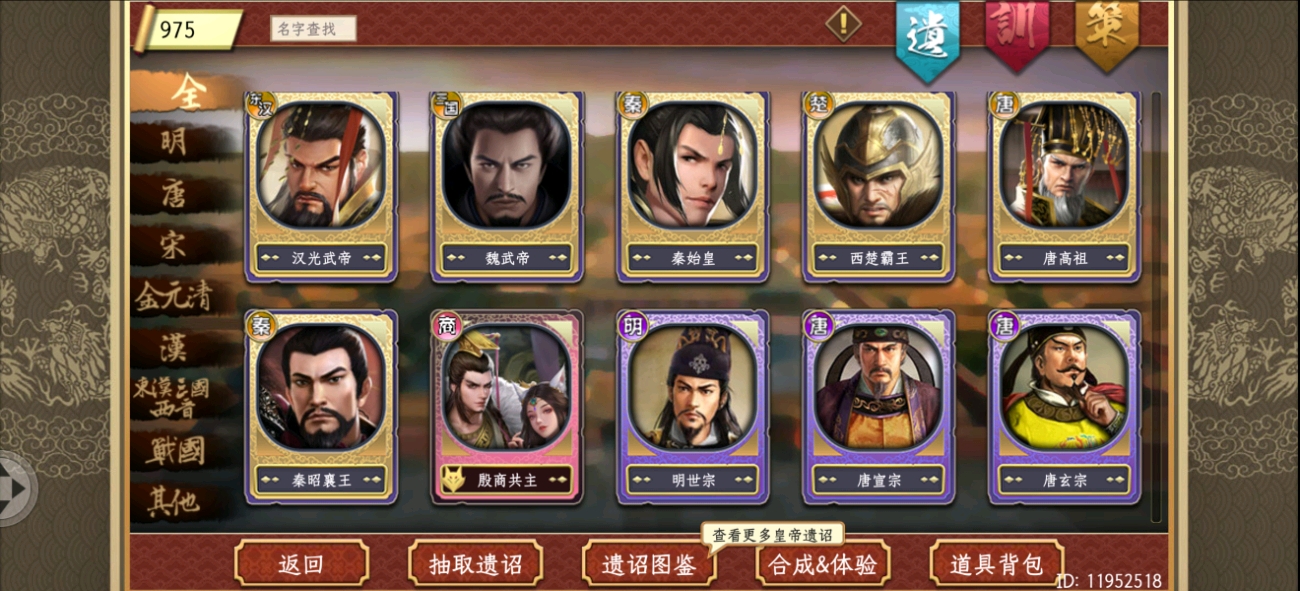Select the 秦始皇 emperor card

(x=693, y=187)
